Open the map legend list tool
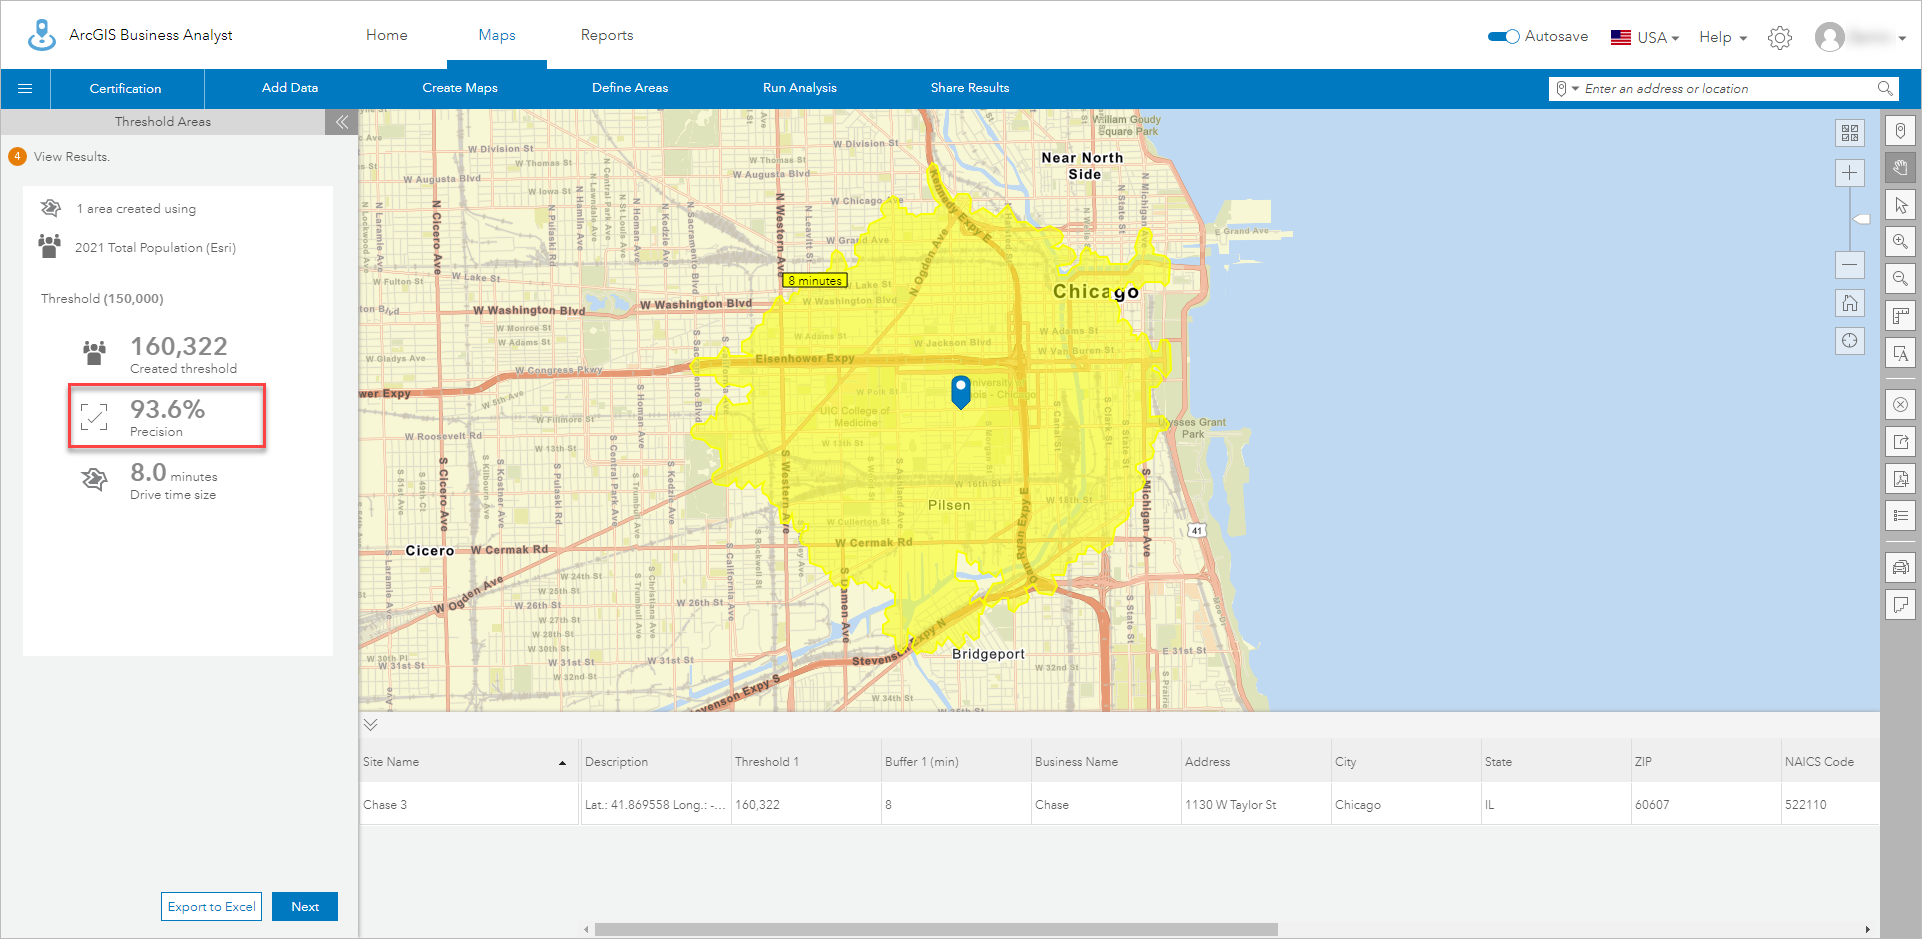1922x939 pixels. click(1900, 516)
